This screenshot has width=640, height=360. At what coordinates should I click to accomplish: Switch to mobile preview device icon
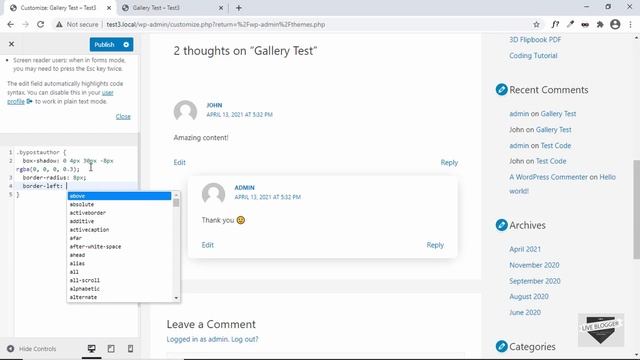click(x=131, y=349)
